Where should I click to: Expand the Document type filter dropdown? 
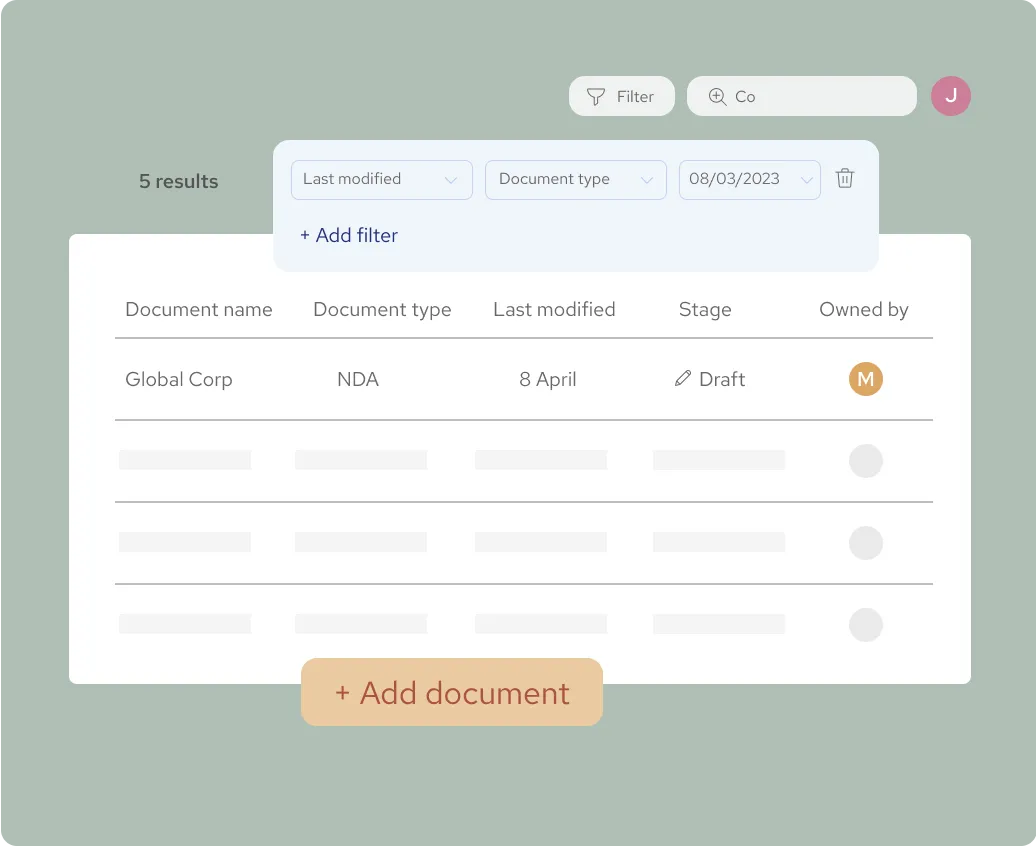pyautogui.click(x=575, y=179)
